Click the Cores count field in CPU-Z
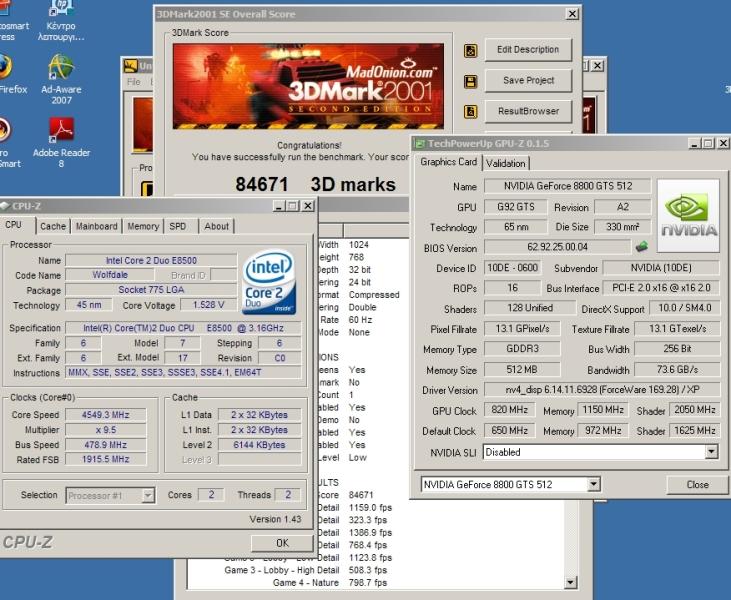Screen dimensions: 731x600 (211, 495)
